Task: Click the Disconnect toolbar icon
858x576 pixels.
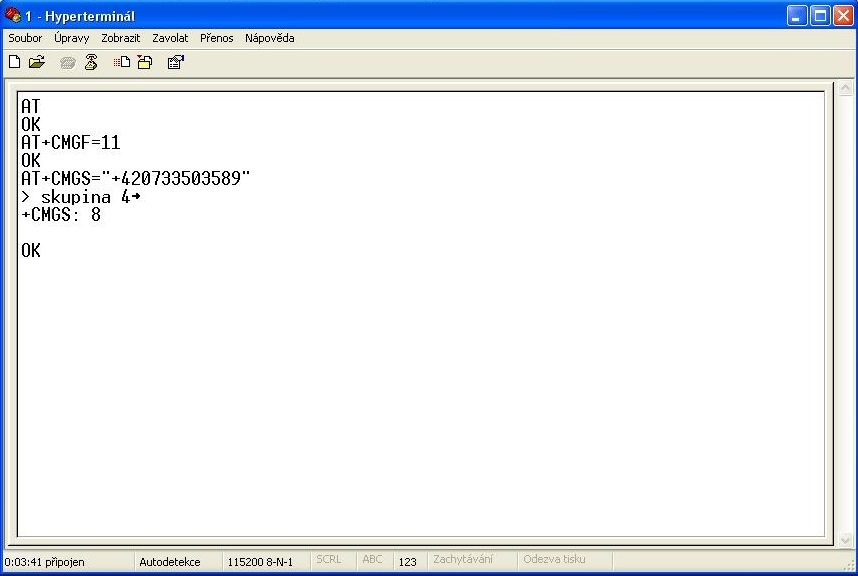Action: (x=91, y=62)
